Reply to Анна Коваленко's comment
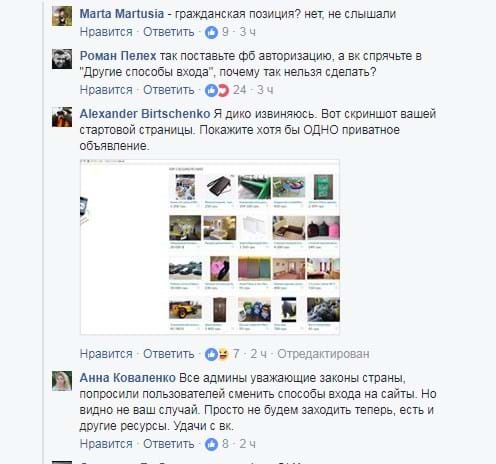496x464 pixels. point(169,444)
